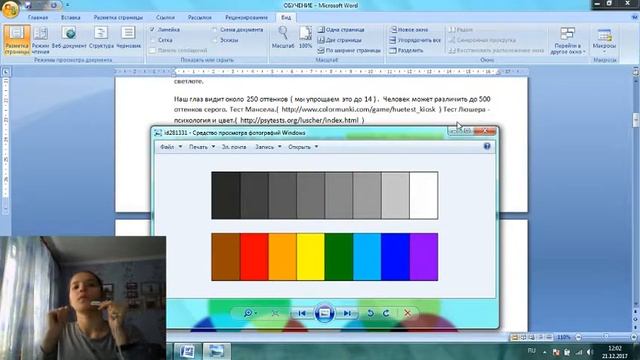The width and height of the screenshot is (640, 360).
Task: Open Файл menu in photo viewer
Action: tap(171, 147)
